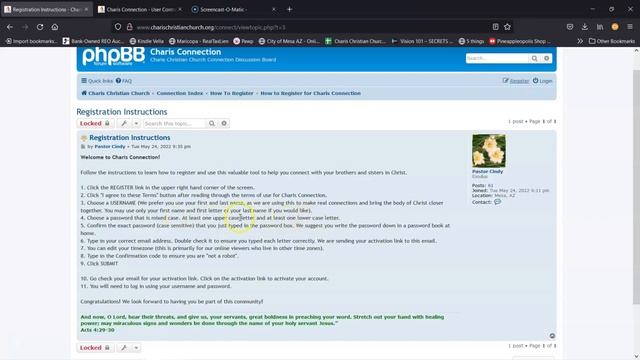Click the contact speech bubble for Pastor Cindy
640x360 pixels.
497,202
